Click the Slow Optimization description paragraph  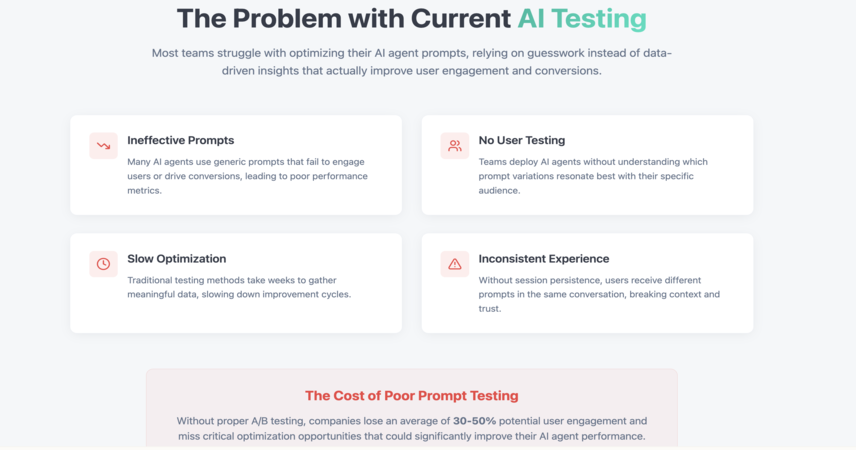tap(239, 287)
